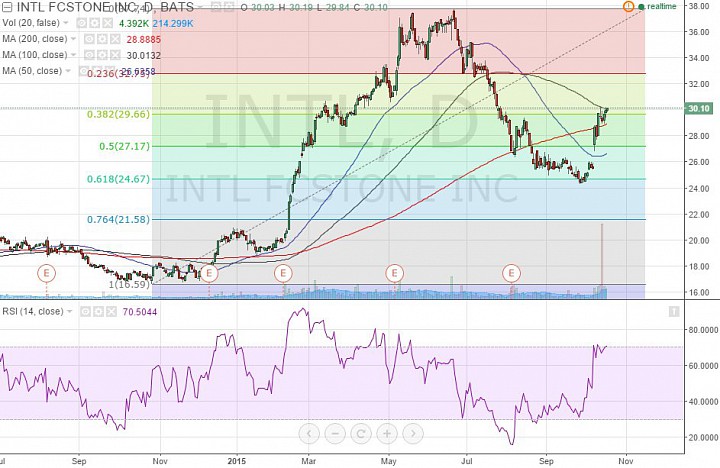Zoom in the chart with plus button
The image size is (720, 468).
[x=387, y=434]
